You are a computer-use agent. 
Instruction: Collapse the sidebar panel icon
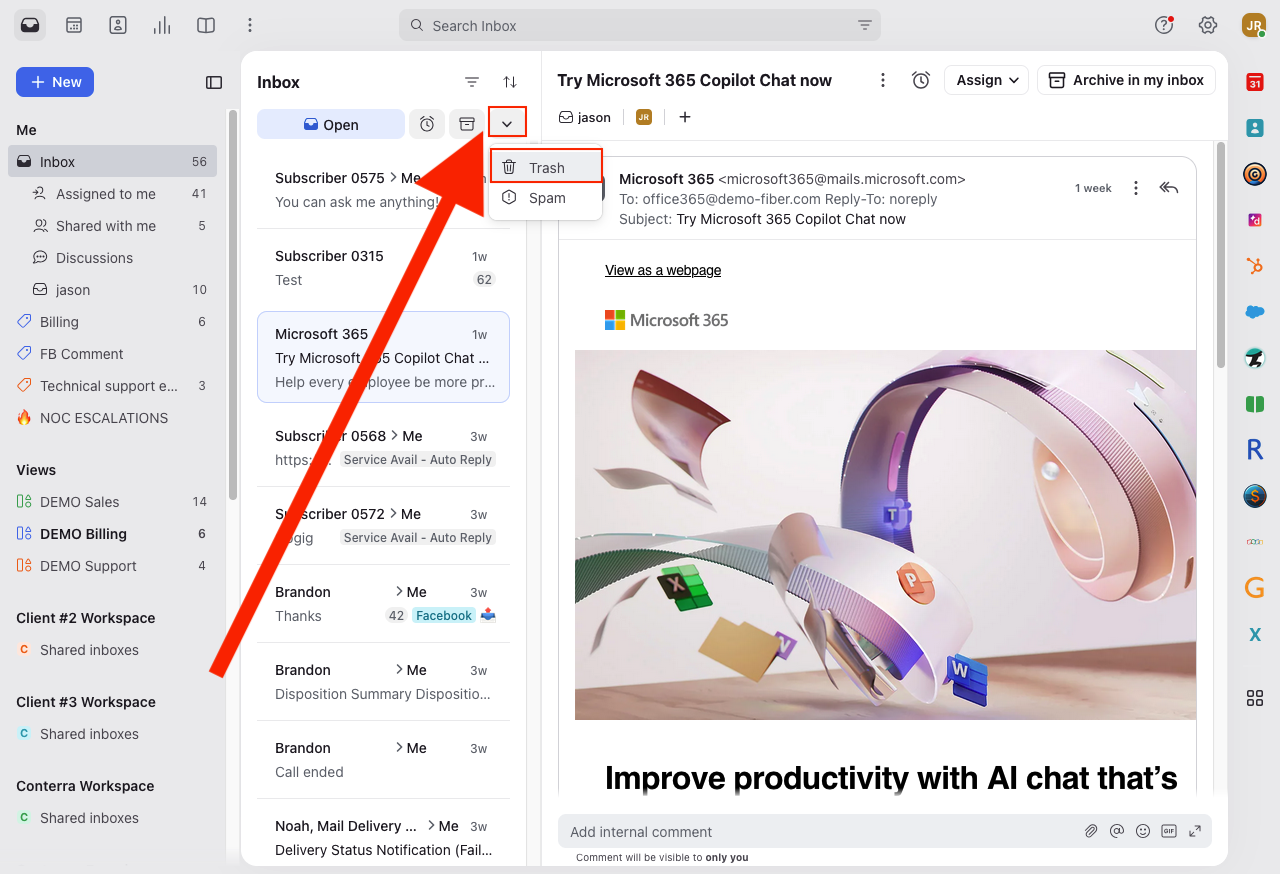pos(214,82)
